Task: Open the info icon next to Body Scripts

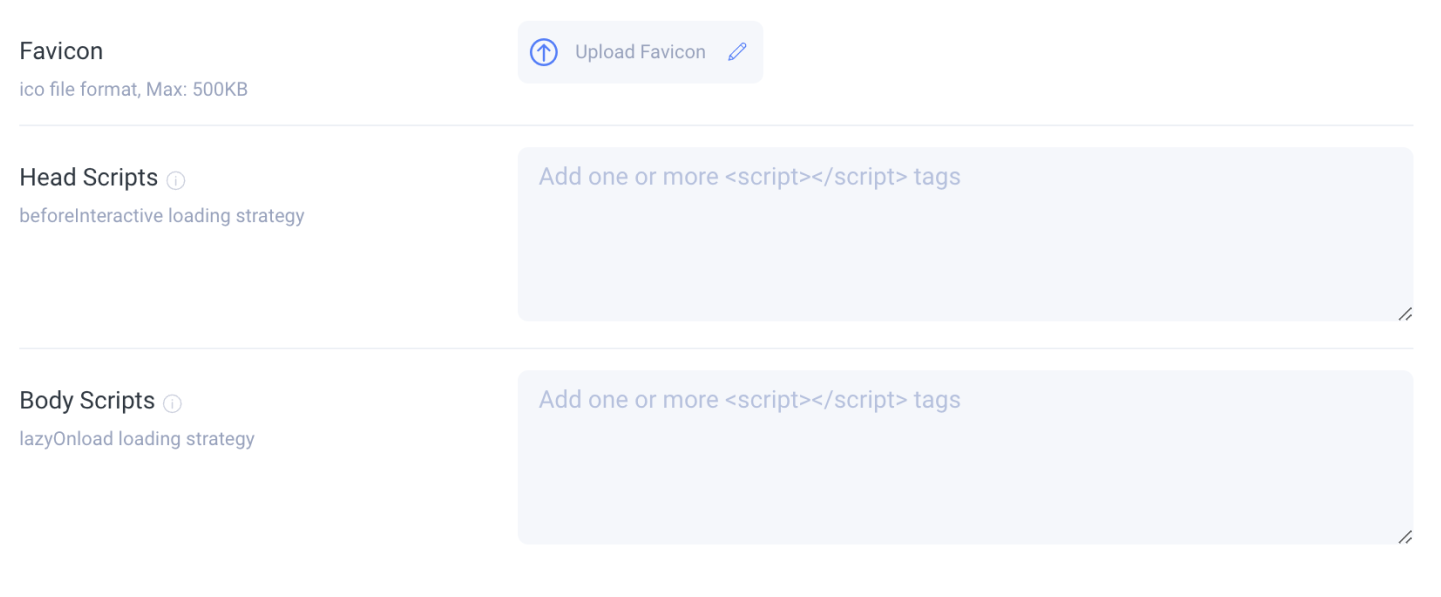Action: point(173,404)
